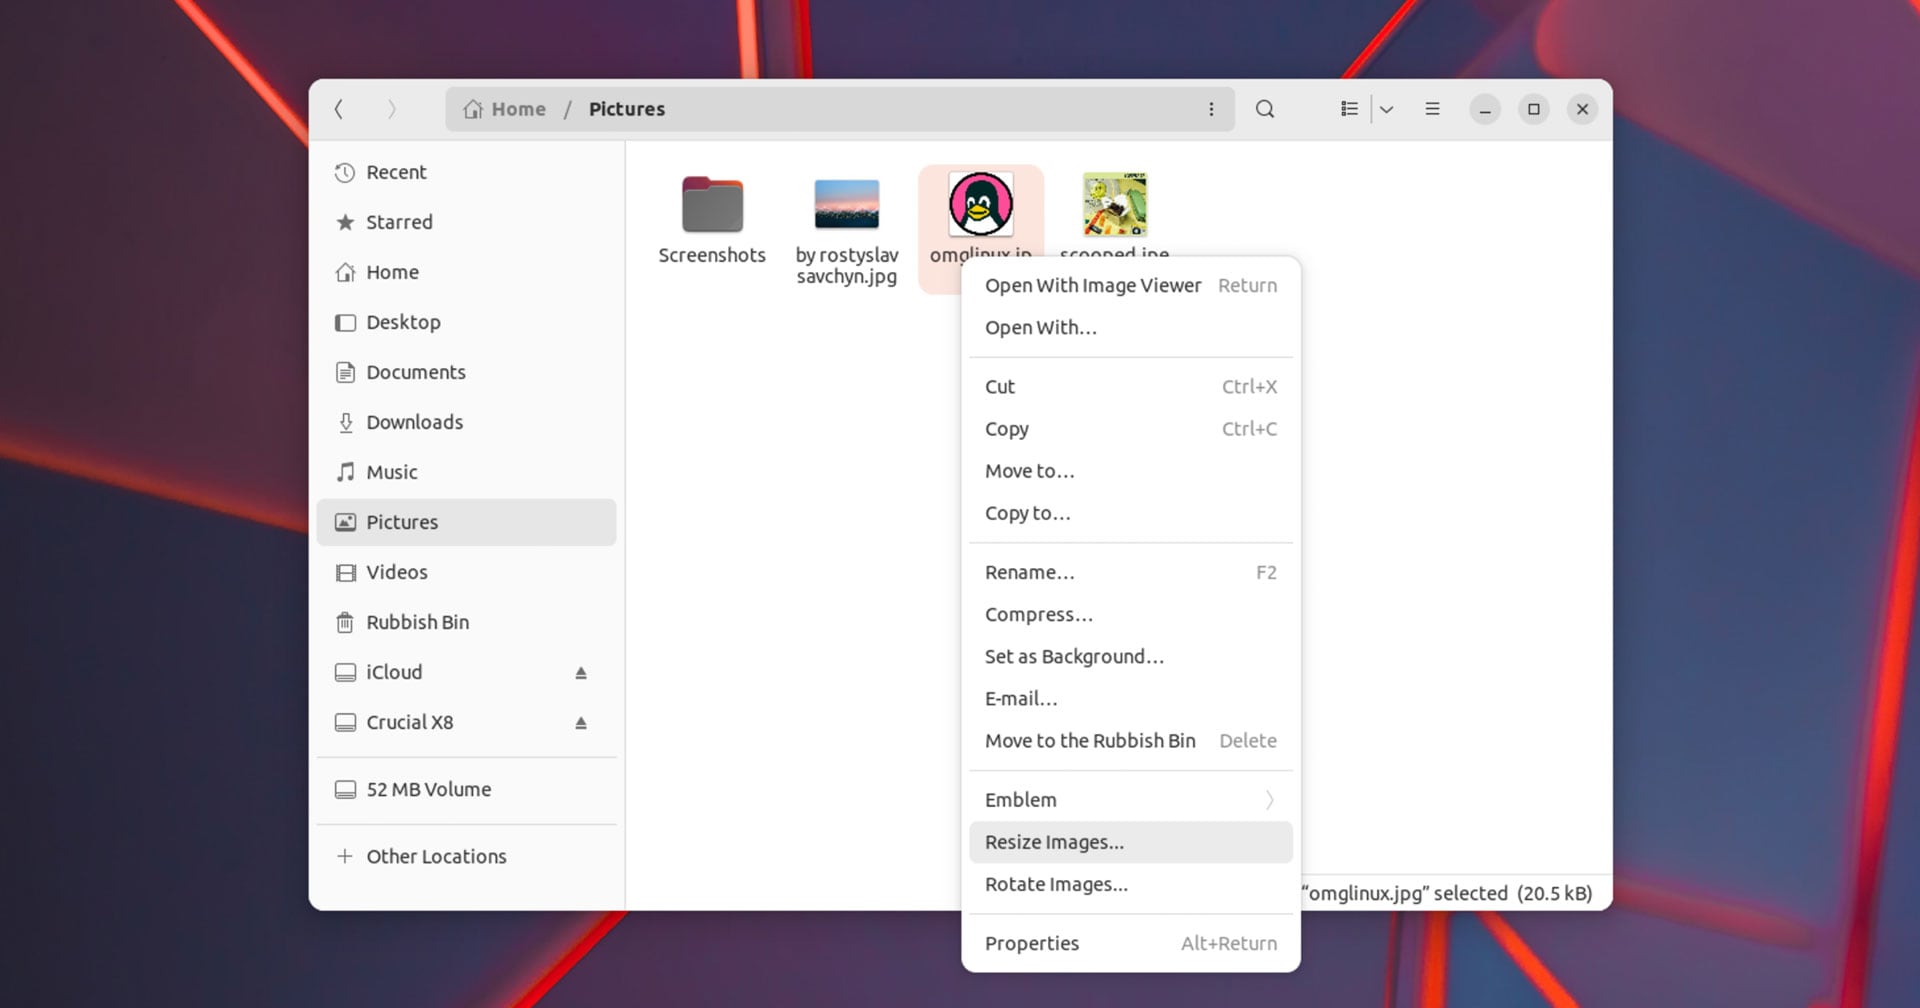1920x1008 pixels.
Task: Expand the Emblem submenu
Action: pyautogui.click(x=1130, y=799)
